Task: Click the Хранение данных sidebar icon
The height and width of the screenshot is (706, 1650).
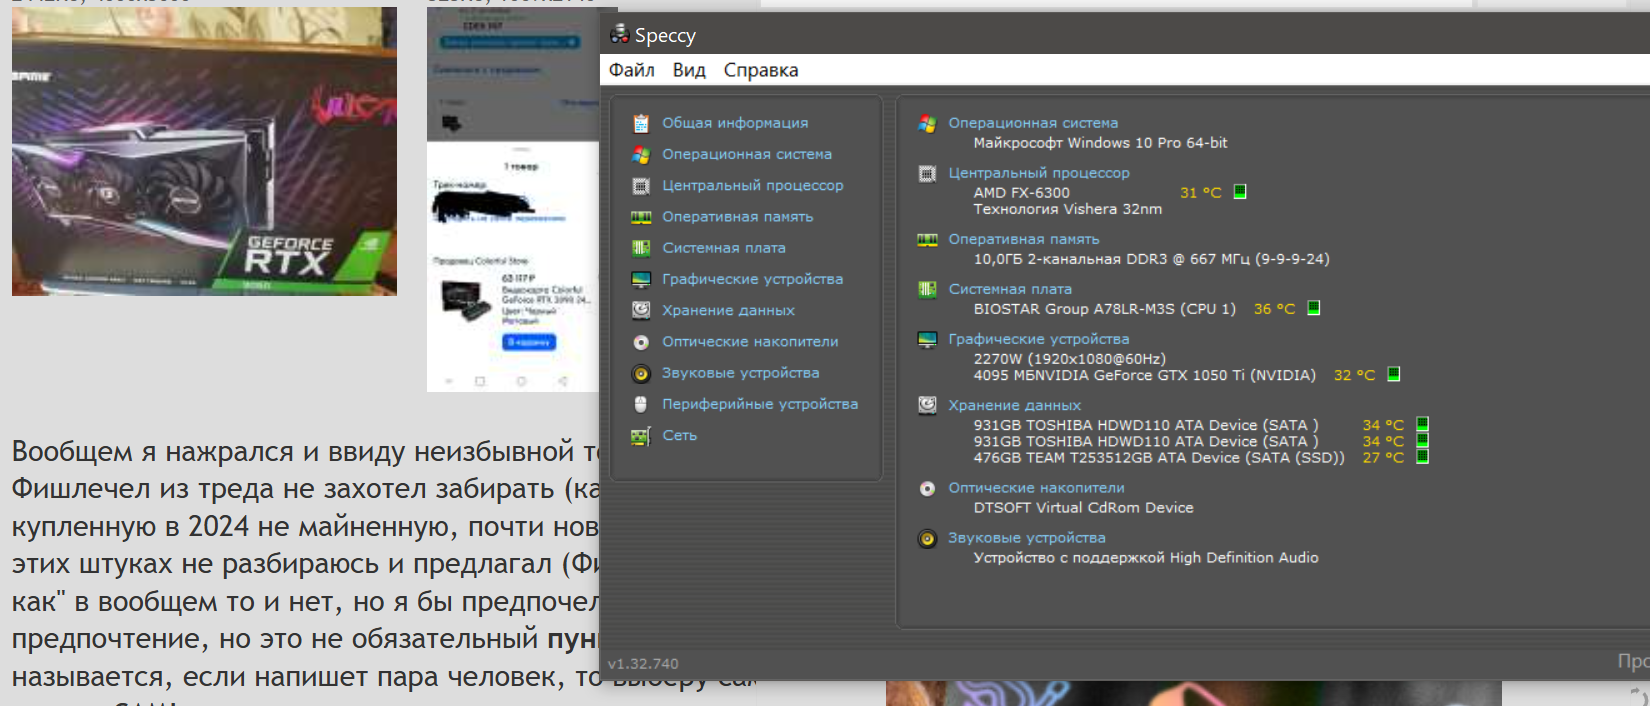Action: 641,310
